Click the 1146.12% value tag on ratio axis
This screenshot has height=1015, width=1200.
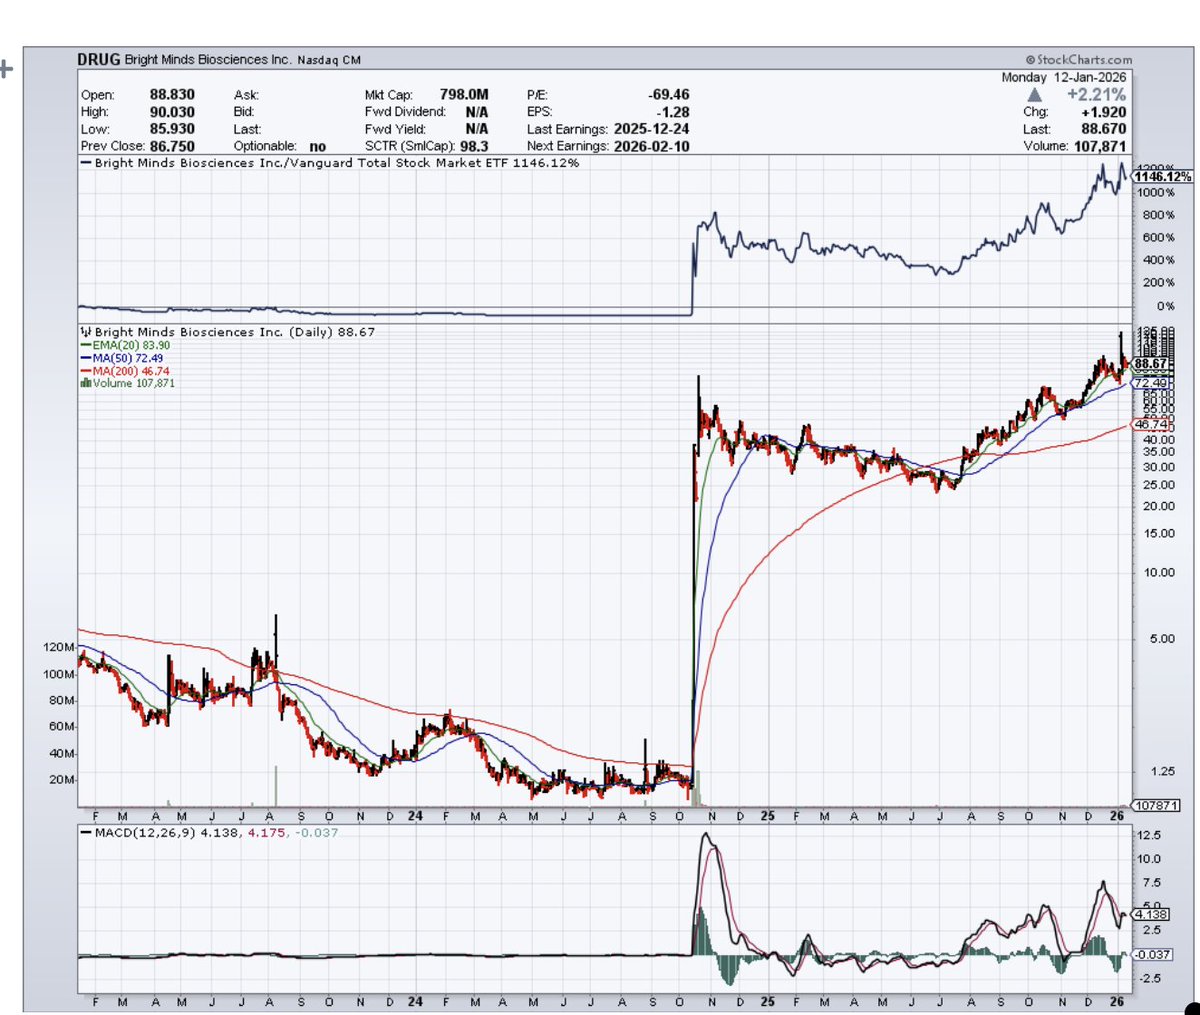coord(1163,177)
